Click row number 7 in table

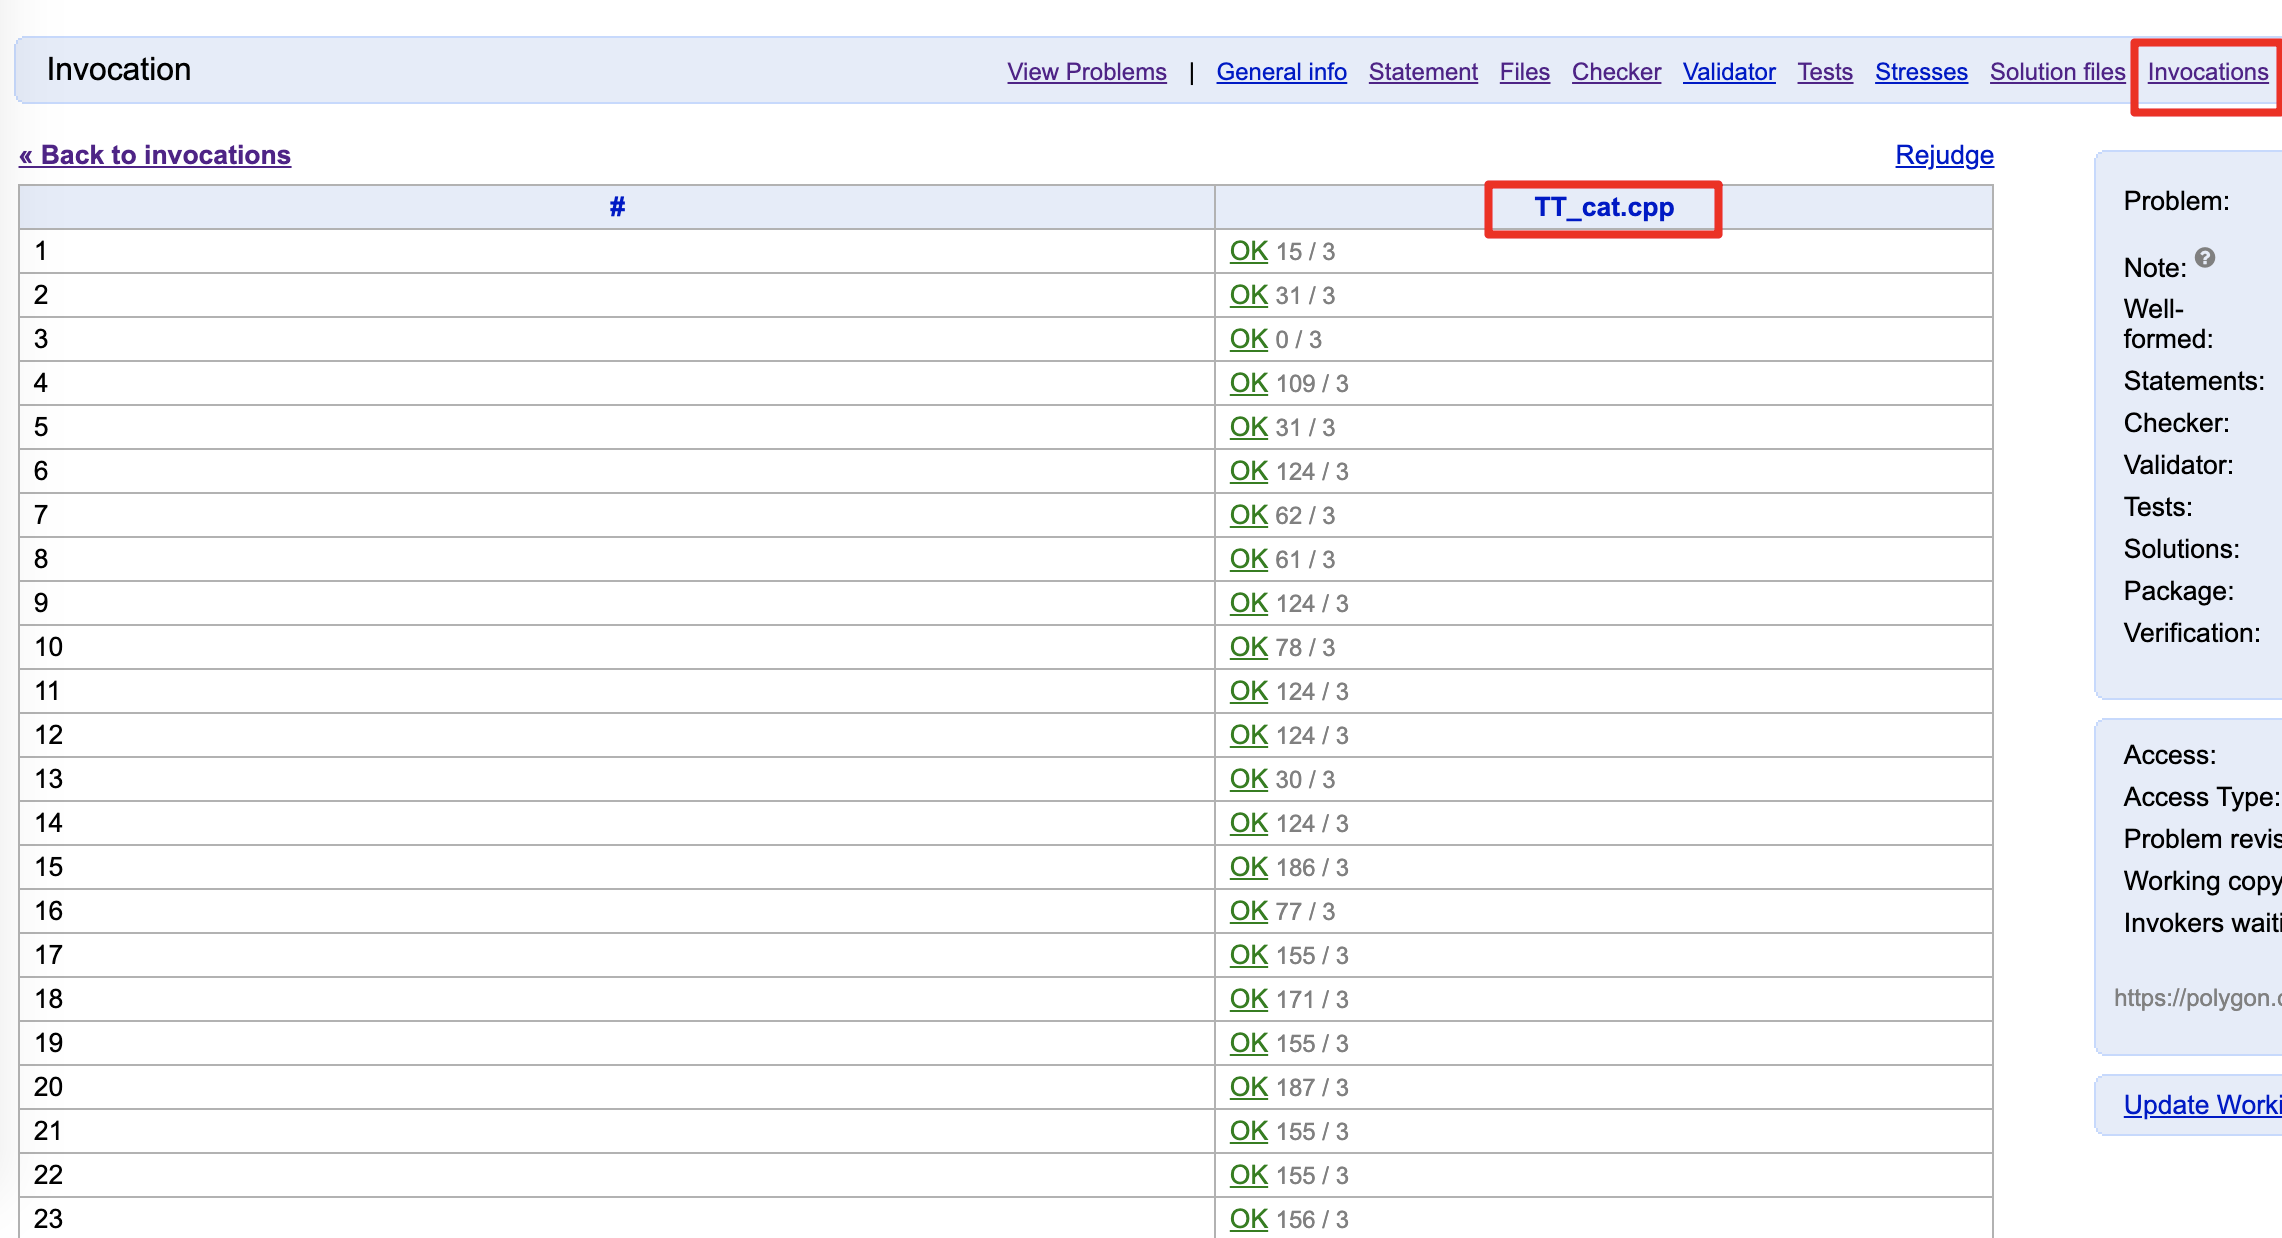tap(41, 515)
